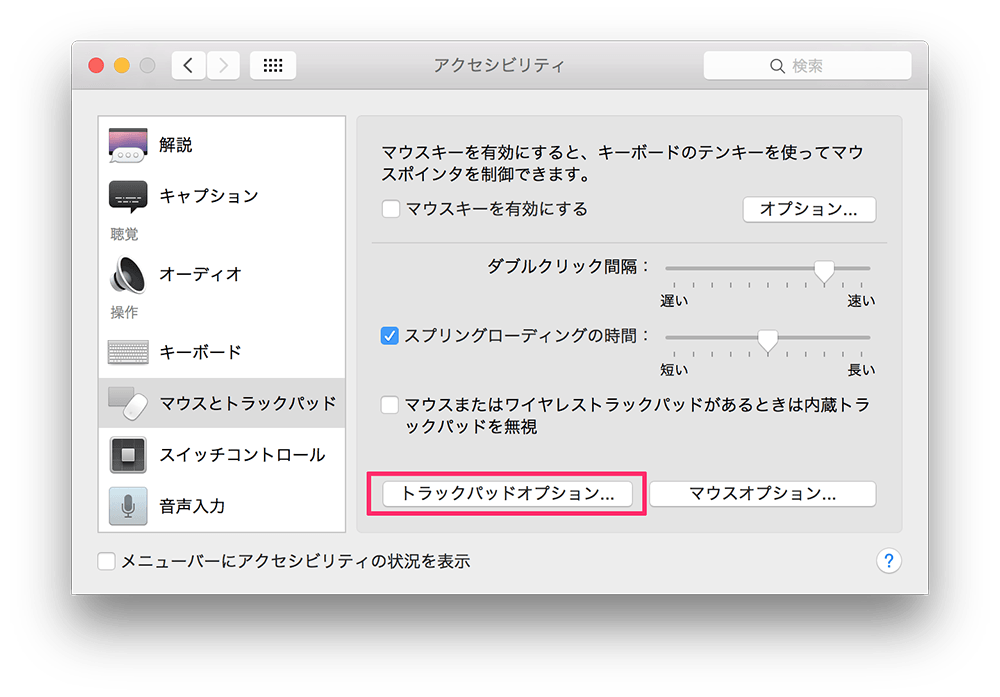Select スイッチコントロール in the sidebar
The width and height of the screenshot is (1000, 697).
pyautogui.click(x=222, y=455)
